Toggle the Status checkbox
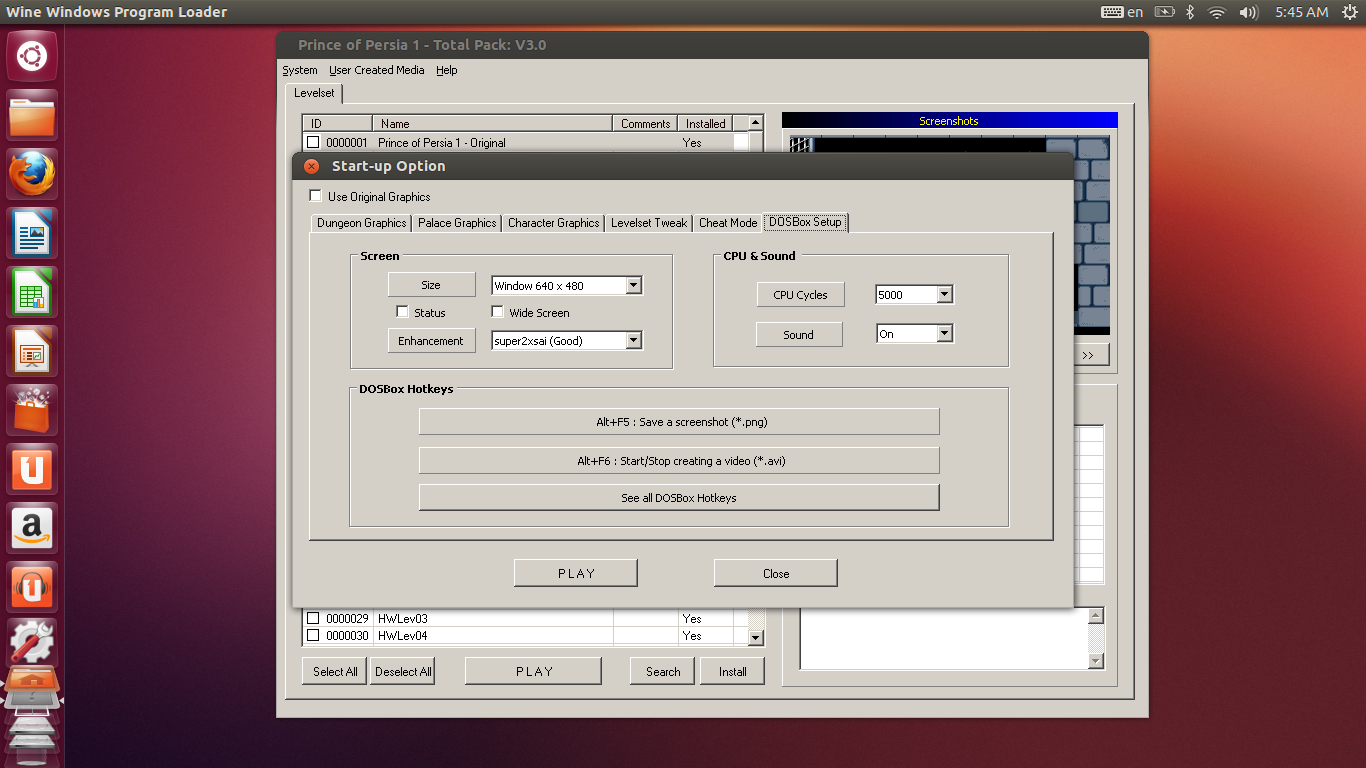Screen dimensions: 1366x768 pos(402,312)
